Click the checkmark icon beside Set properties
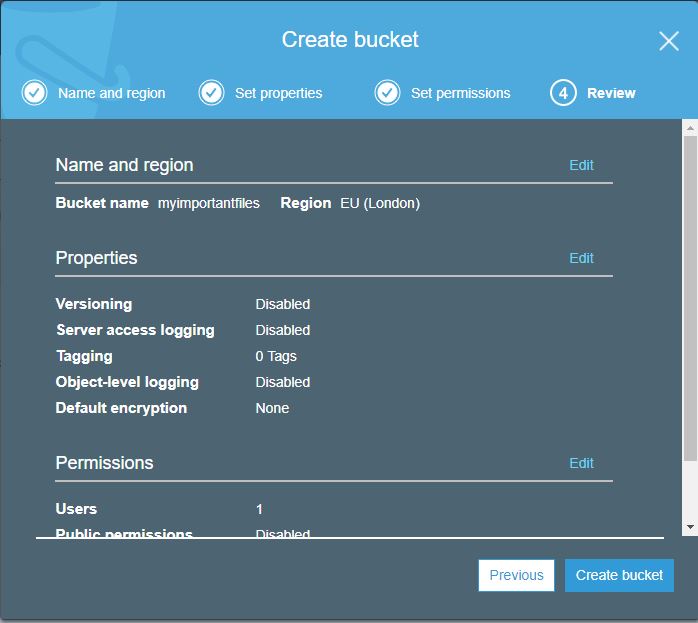The image size is (698, 623). click(x=211, y=93)
